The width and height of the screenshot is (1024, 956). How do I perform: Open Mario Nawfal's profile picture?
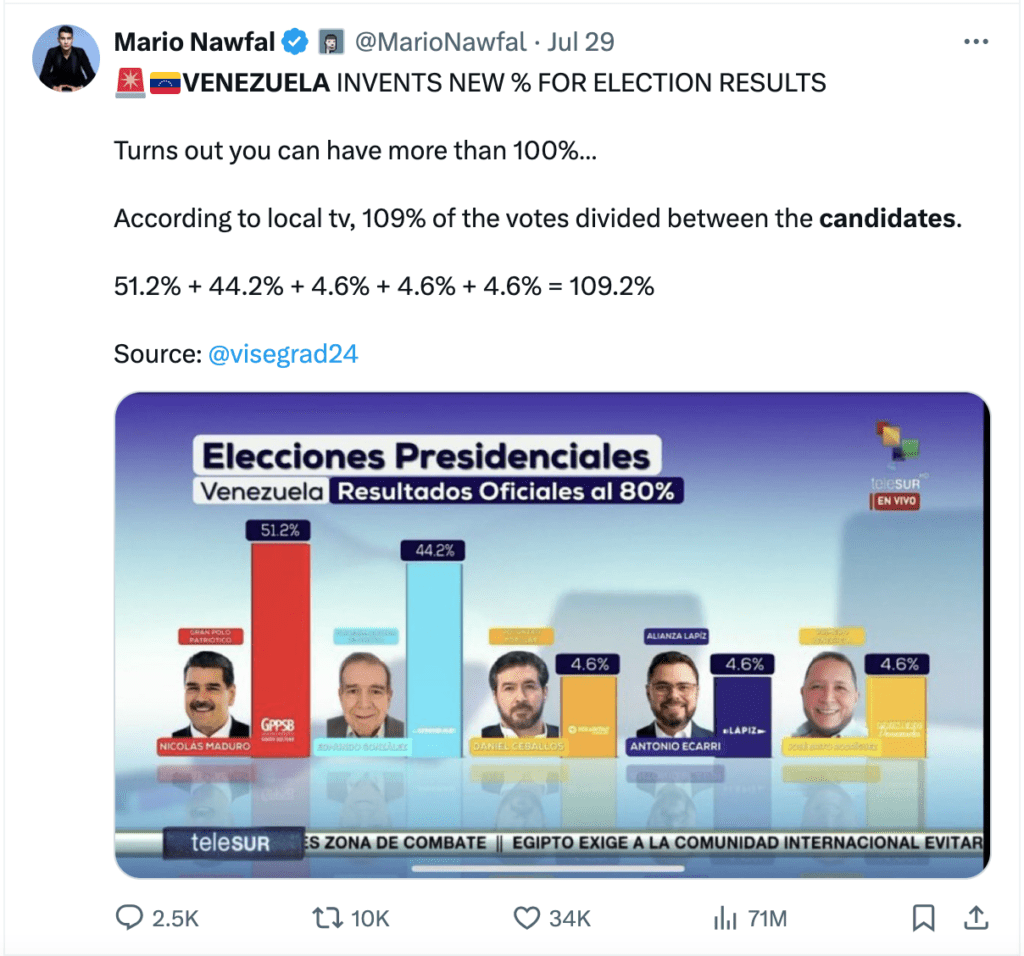click(x=66, y=58)
